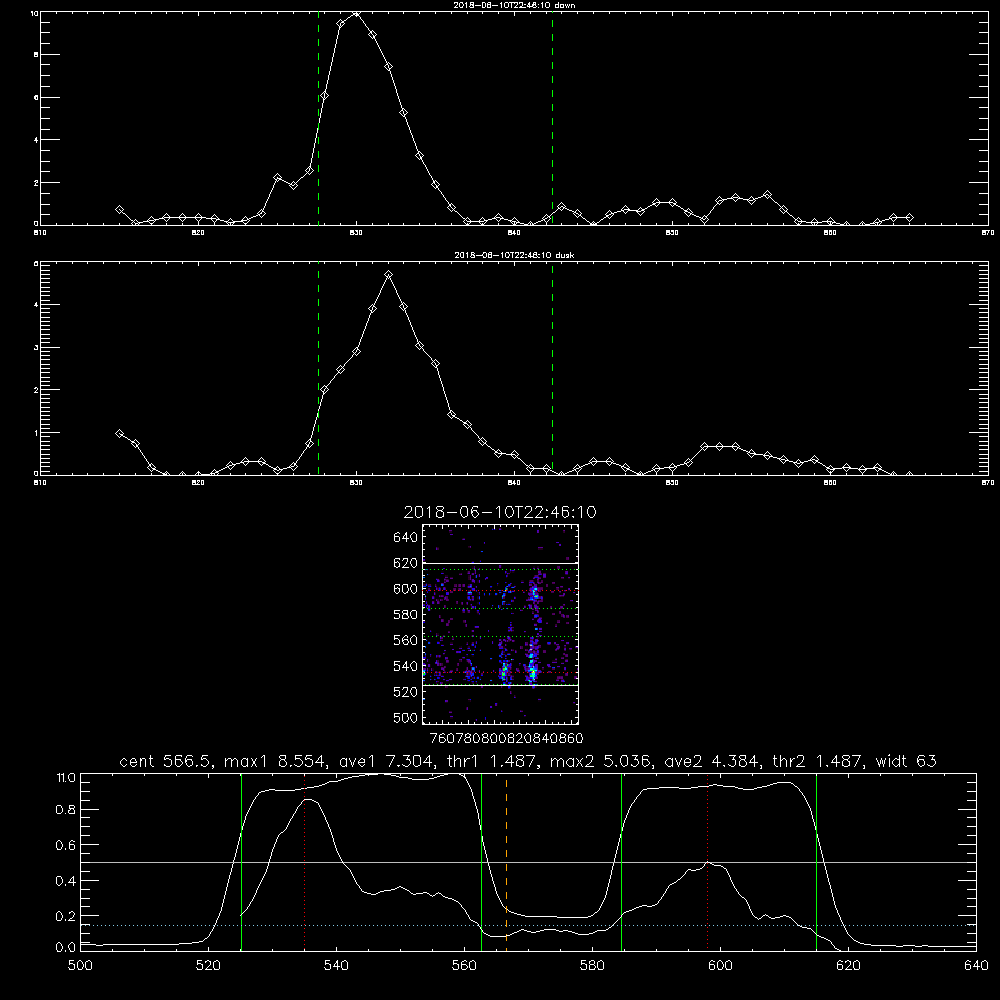Viewport: 1000px width, 1000px height.
Task: Click the second green dashed line in dawn plot
Action: [552, 118]
